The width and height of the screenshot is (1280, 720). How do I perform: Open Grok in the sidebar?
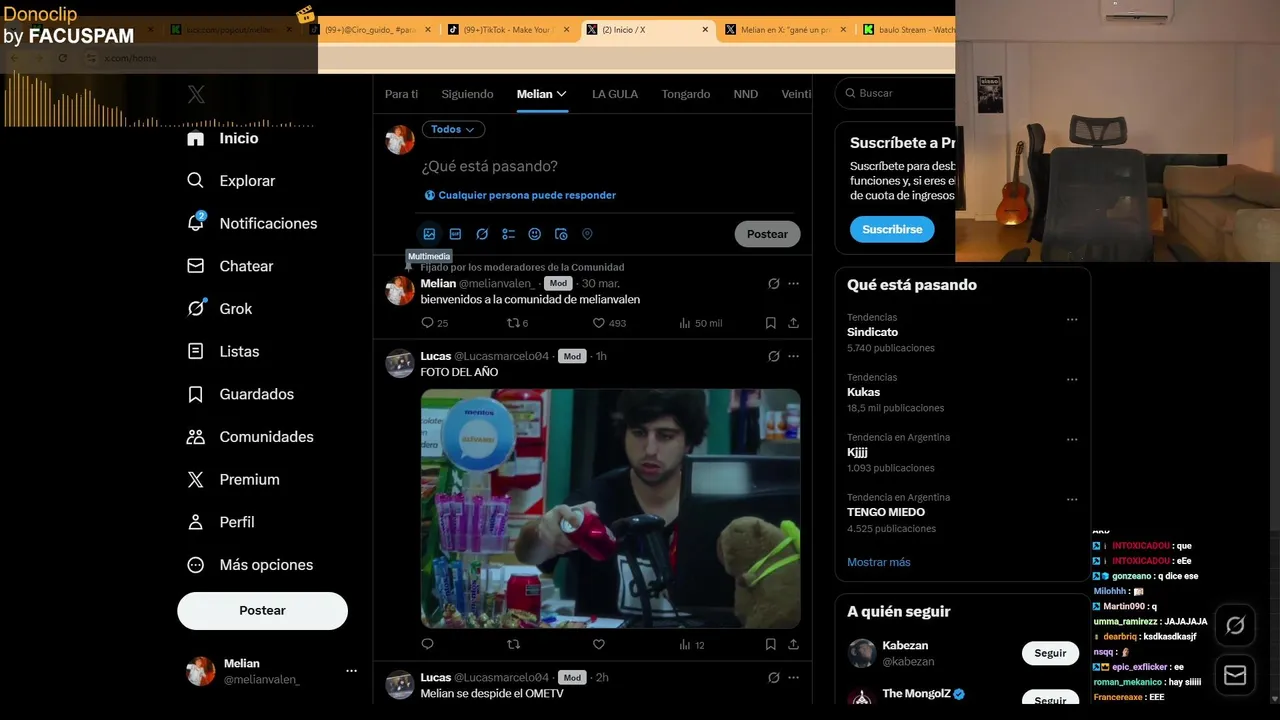point(220,309)
